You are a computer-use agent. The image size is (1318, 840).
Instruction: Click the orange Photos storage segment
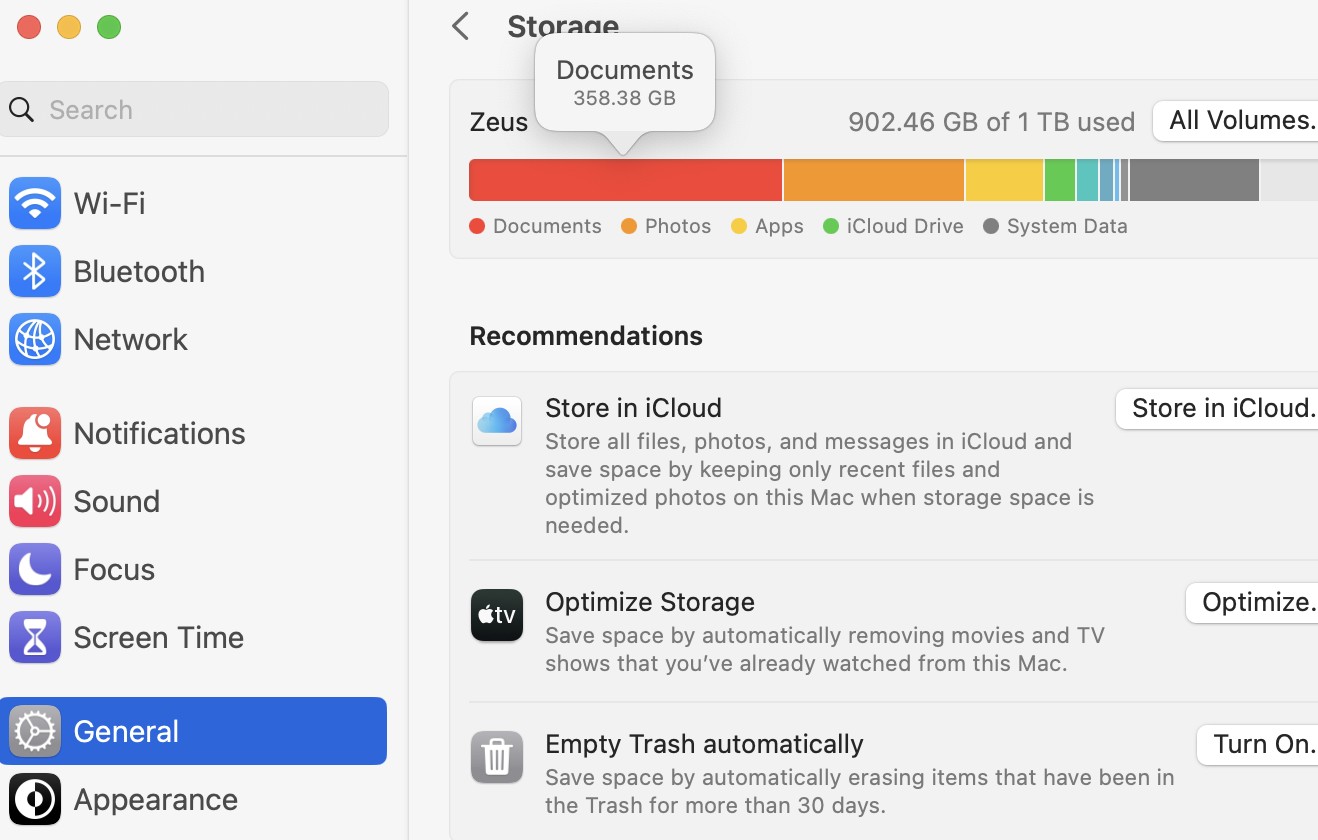[x=873, y=180]
